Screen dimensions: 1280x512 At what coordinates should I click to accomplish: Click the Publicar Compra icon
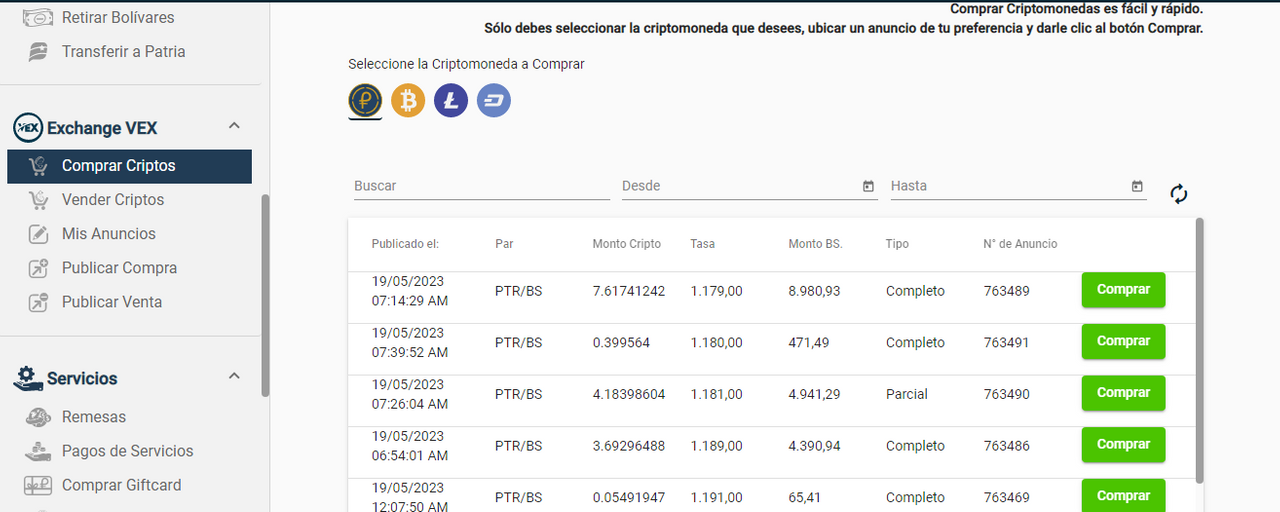(38, 268)
